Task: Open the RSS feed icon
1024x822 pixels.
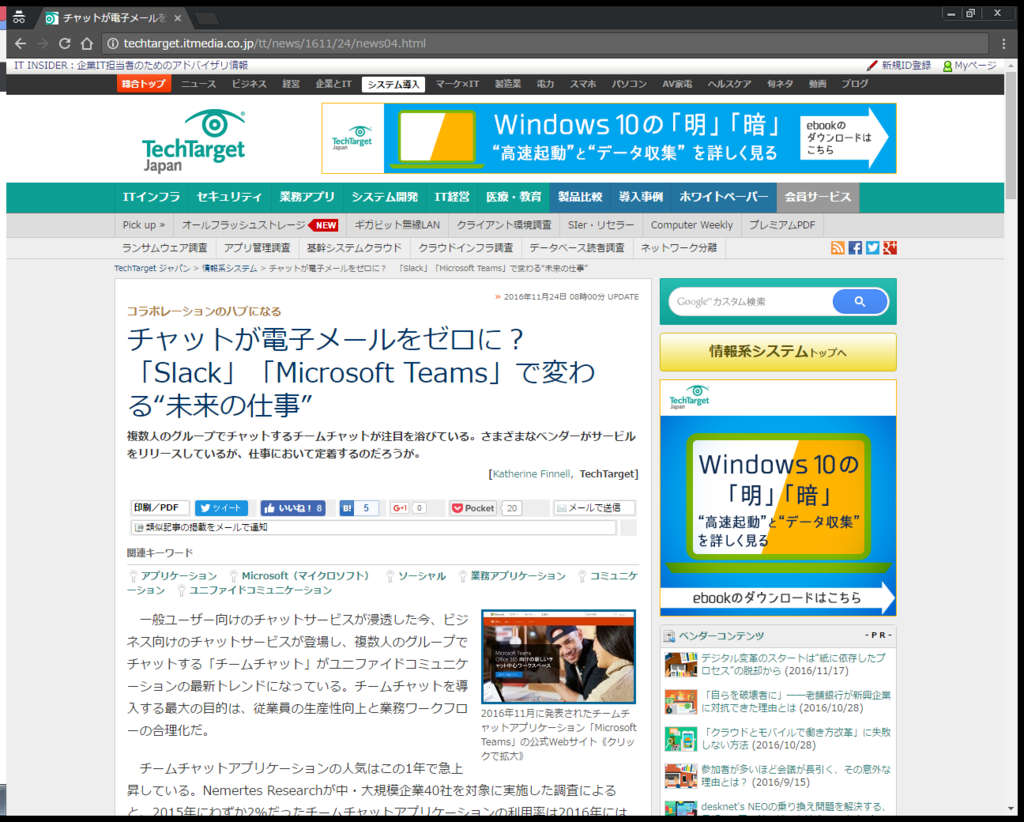Action: (x=837, y=247)
